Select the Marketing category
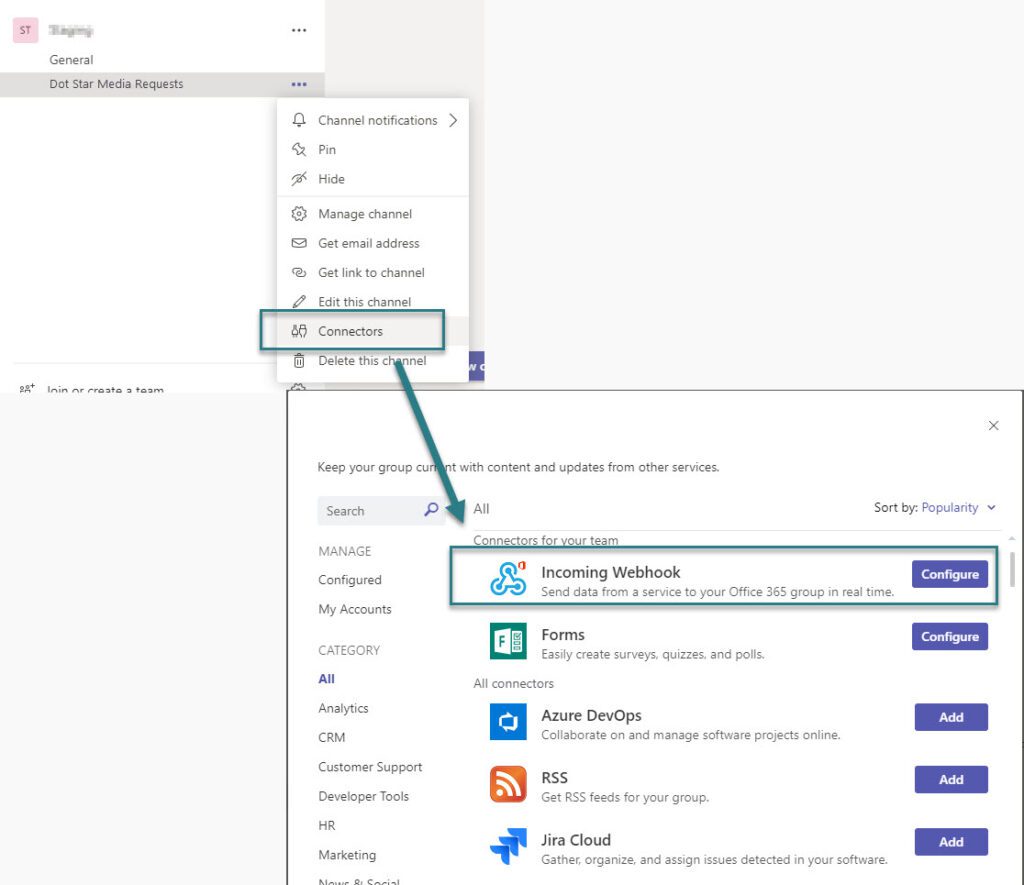 (x=347, y=855)
